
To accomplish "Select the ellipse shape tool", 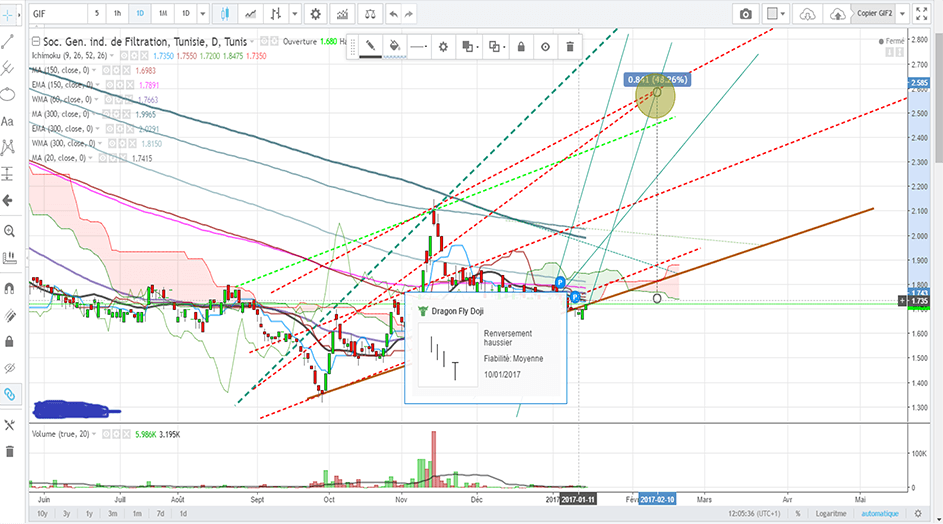I will (8, 94).
